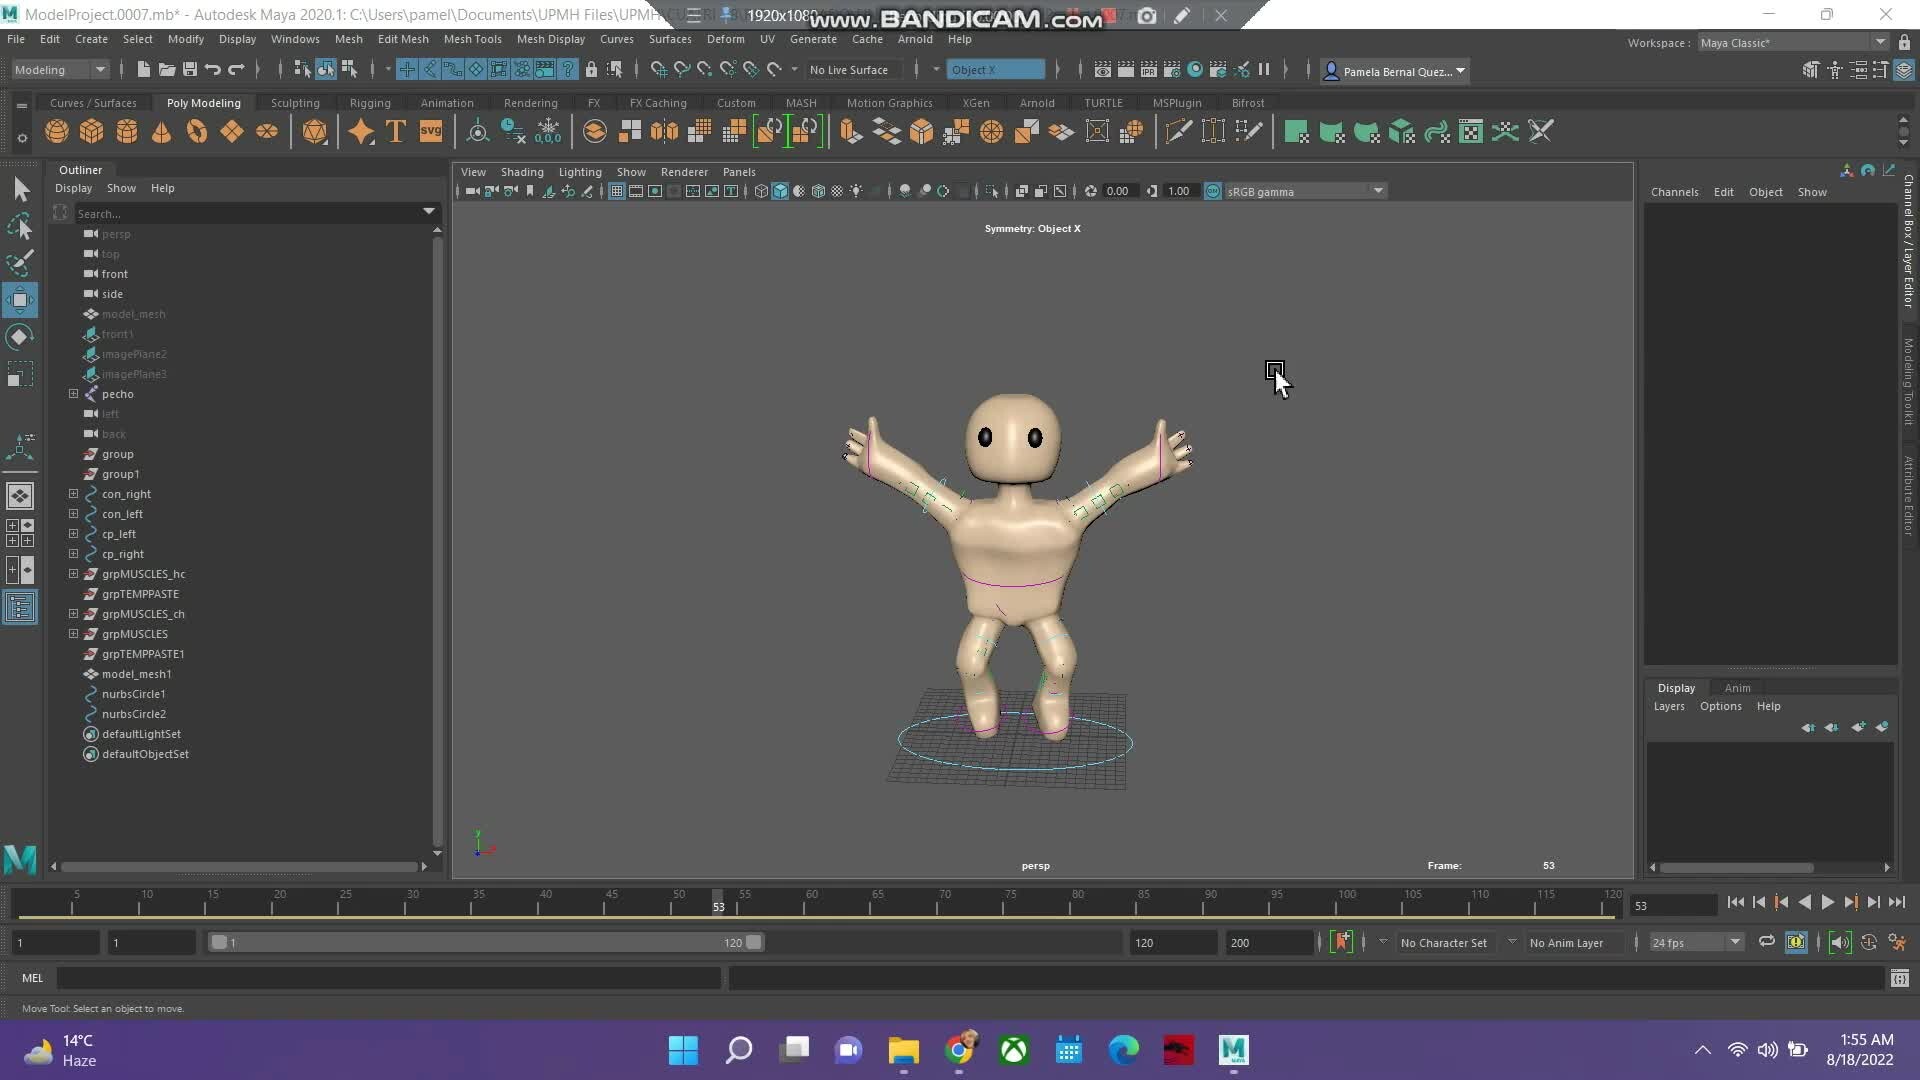Click the Save scene icon
This screenshot has height=1080, width=1920.
pos(190,69)
